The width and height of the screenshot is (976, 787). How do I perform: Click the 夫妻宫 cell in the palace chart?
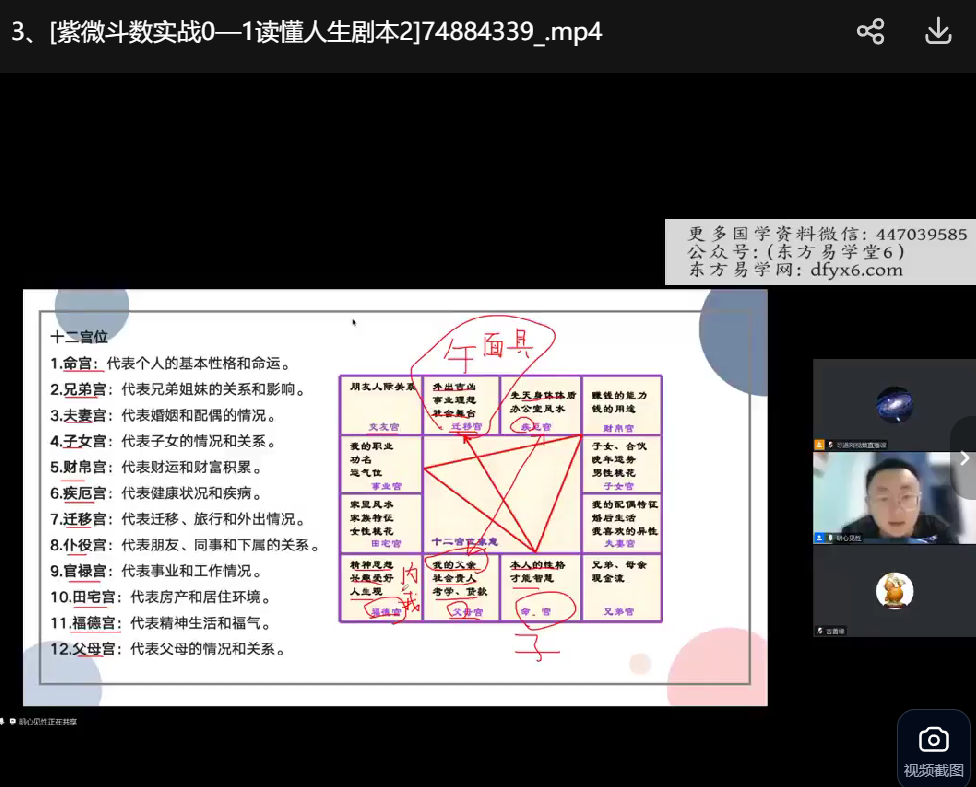tap(621, 524)
